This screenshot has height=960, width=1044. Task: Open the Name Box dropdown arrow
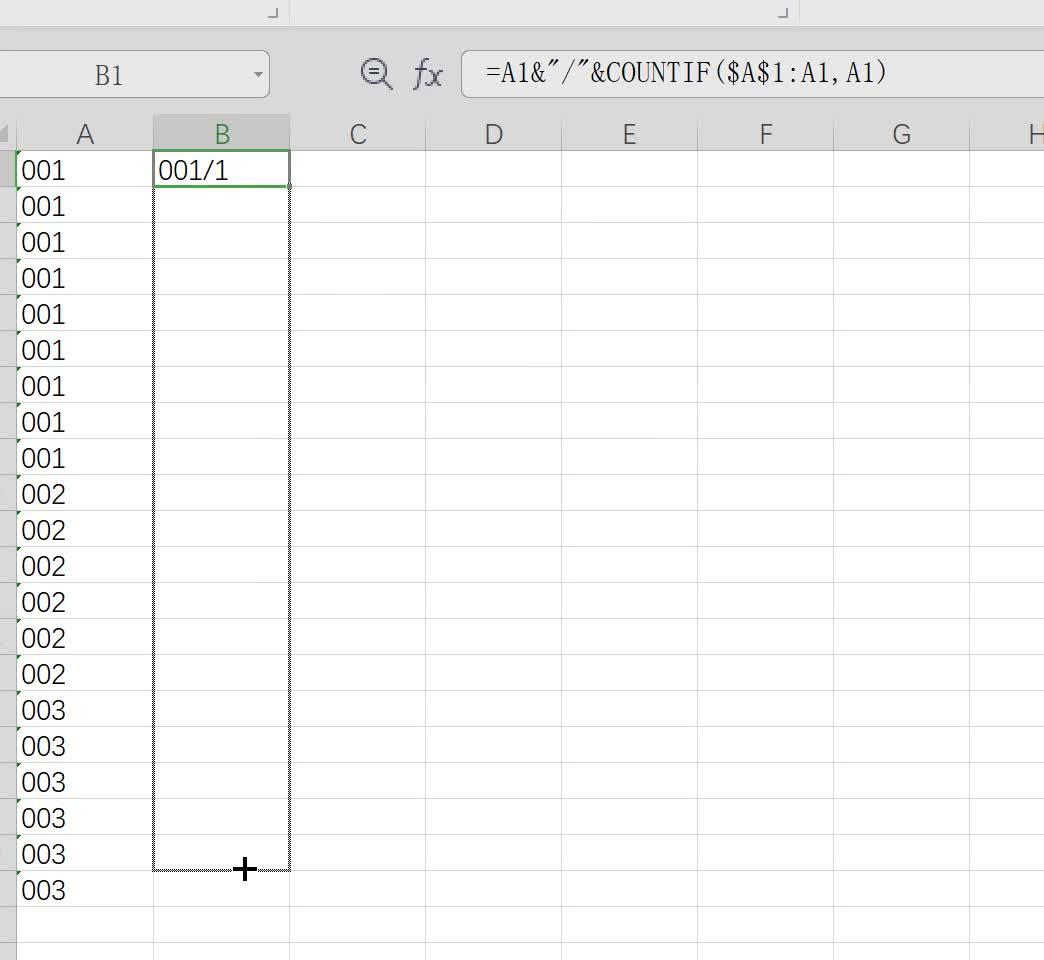(x=258, y=75)
